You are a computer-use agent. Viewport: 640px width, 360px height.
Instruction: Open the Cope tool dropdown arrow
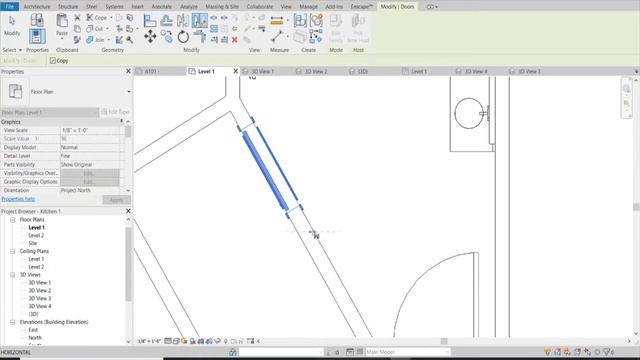111,18
